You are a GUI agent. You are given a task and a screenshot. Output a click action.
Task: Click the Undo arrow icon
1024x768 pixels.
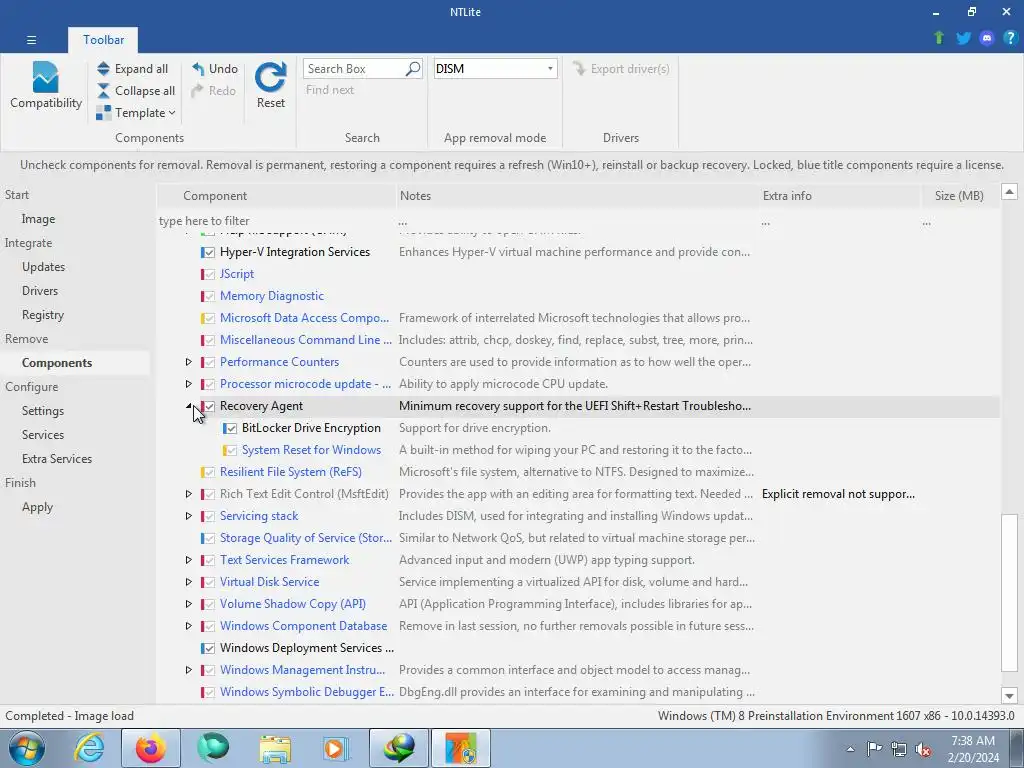pyautogui.click(x=198, y=69)
